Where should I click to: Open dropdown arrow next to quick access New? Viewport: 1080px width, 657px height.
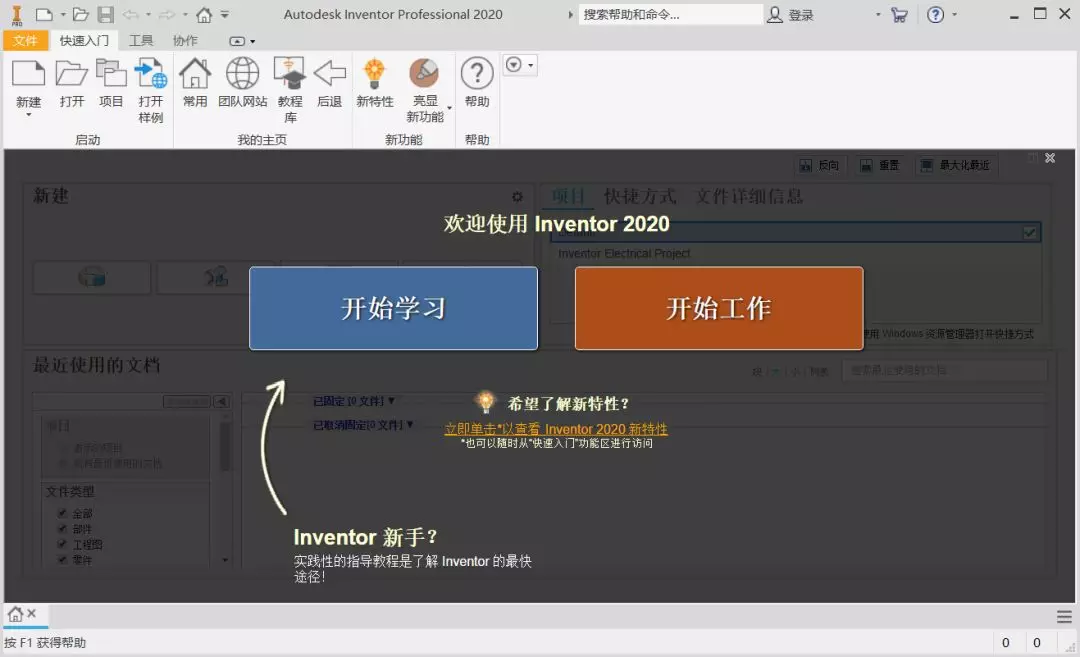[63, 14]
